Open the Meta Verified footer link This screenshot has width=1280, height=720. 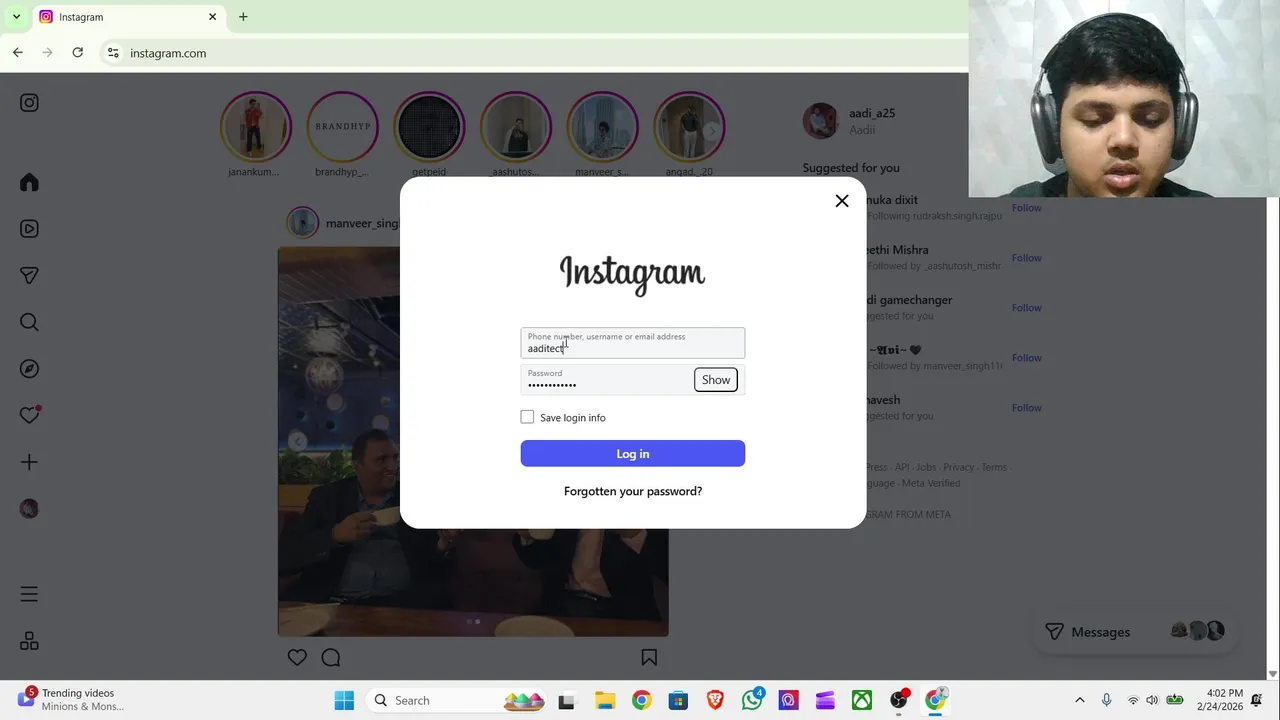coord(931,483)
